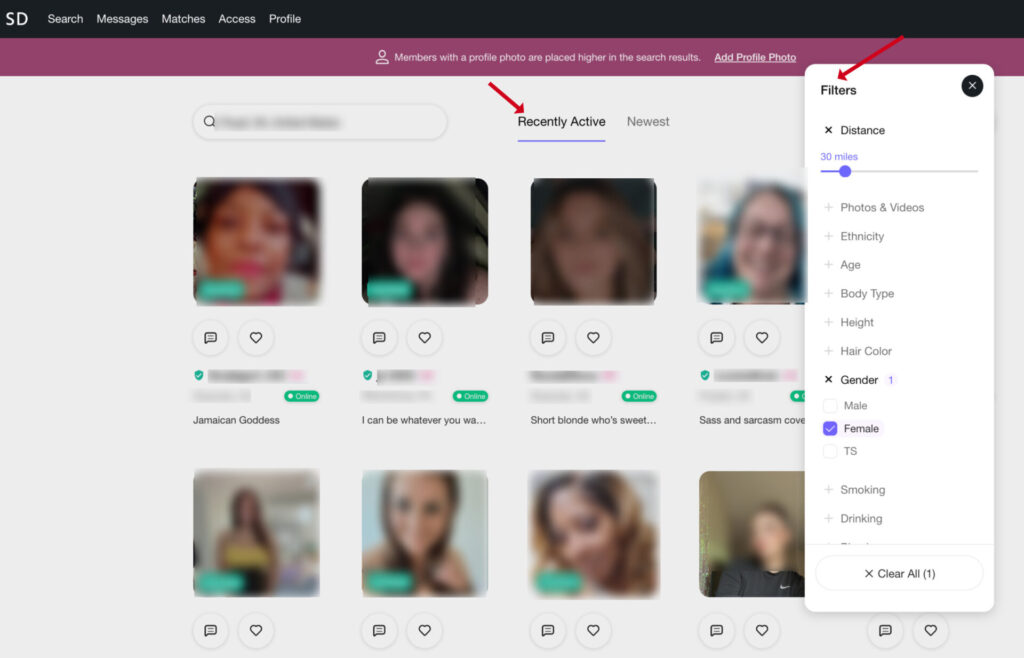
Task: Favorite the 'I can be whatever' profile
Action: (424, 338)
